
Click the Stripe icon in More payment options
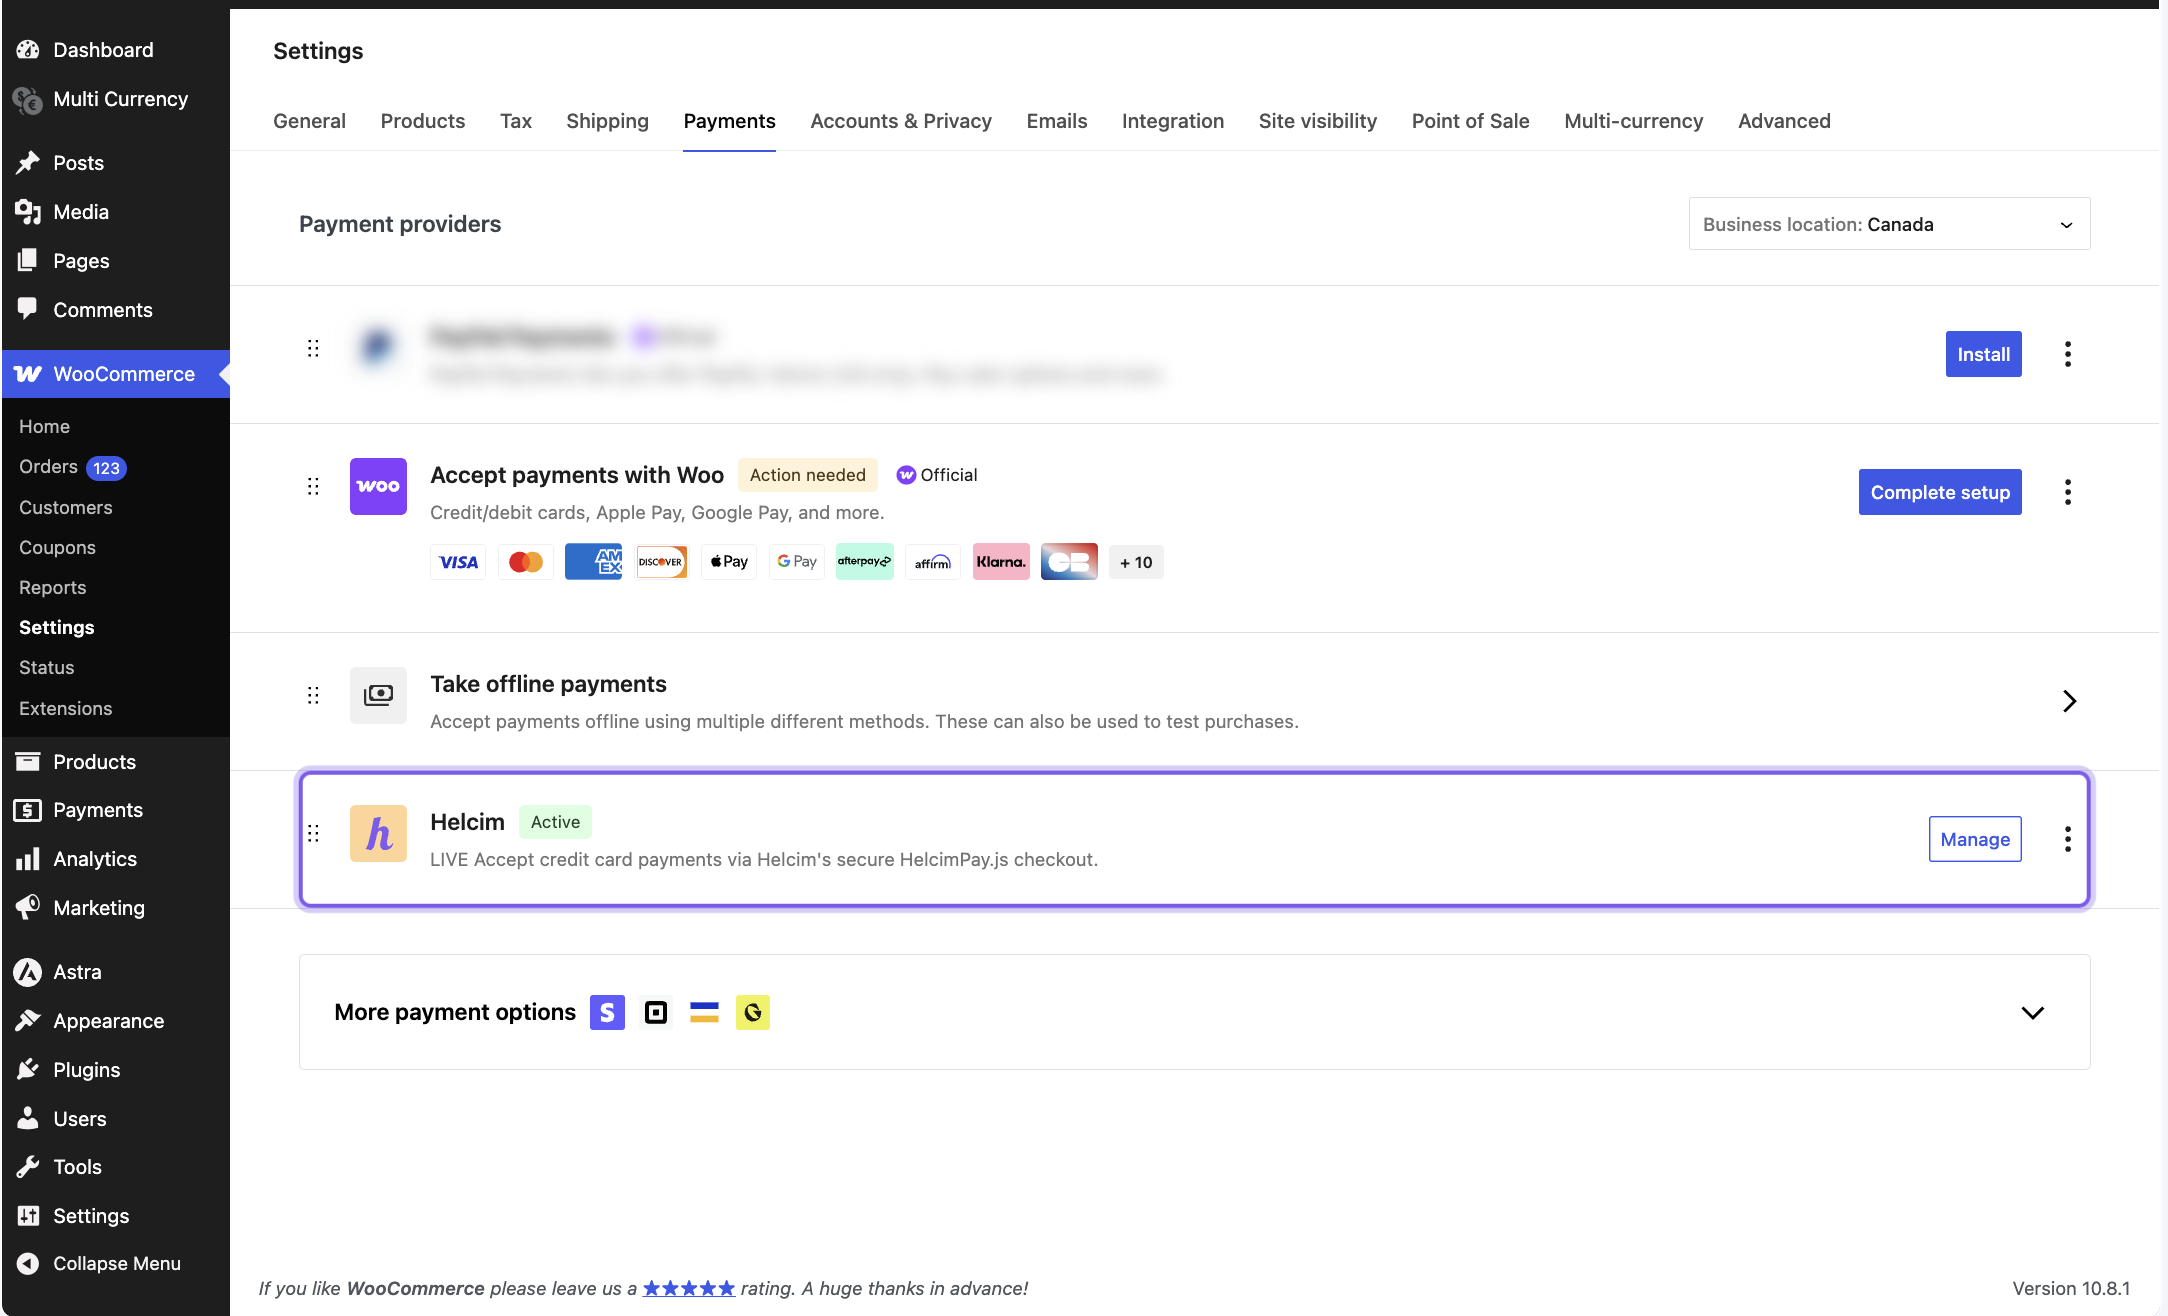(607, 1013)
